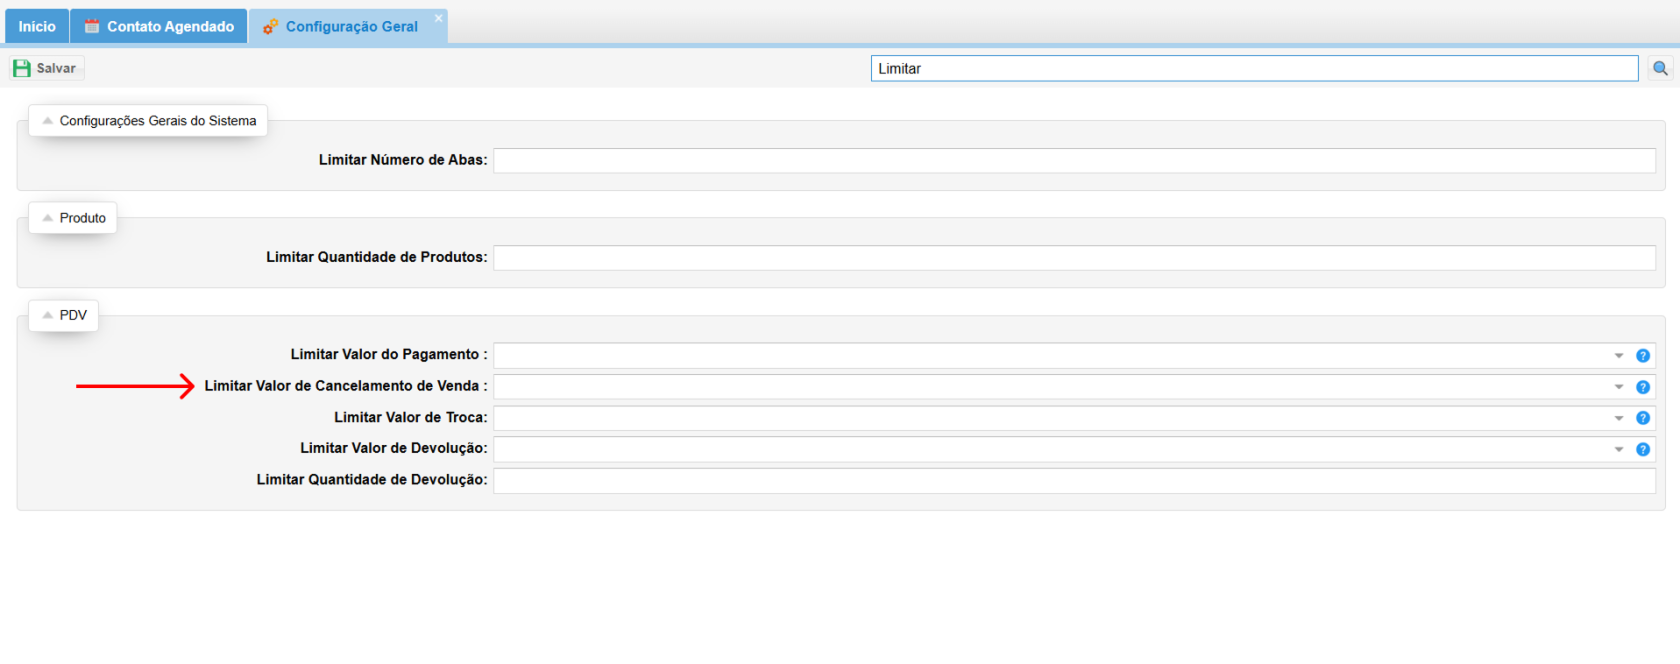
Task: Click help icon for Limitar Valor de Devolução
Action: [1643, 450]
